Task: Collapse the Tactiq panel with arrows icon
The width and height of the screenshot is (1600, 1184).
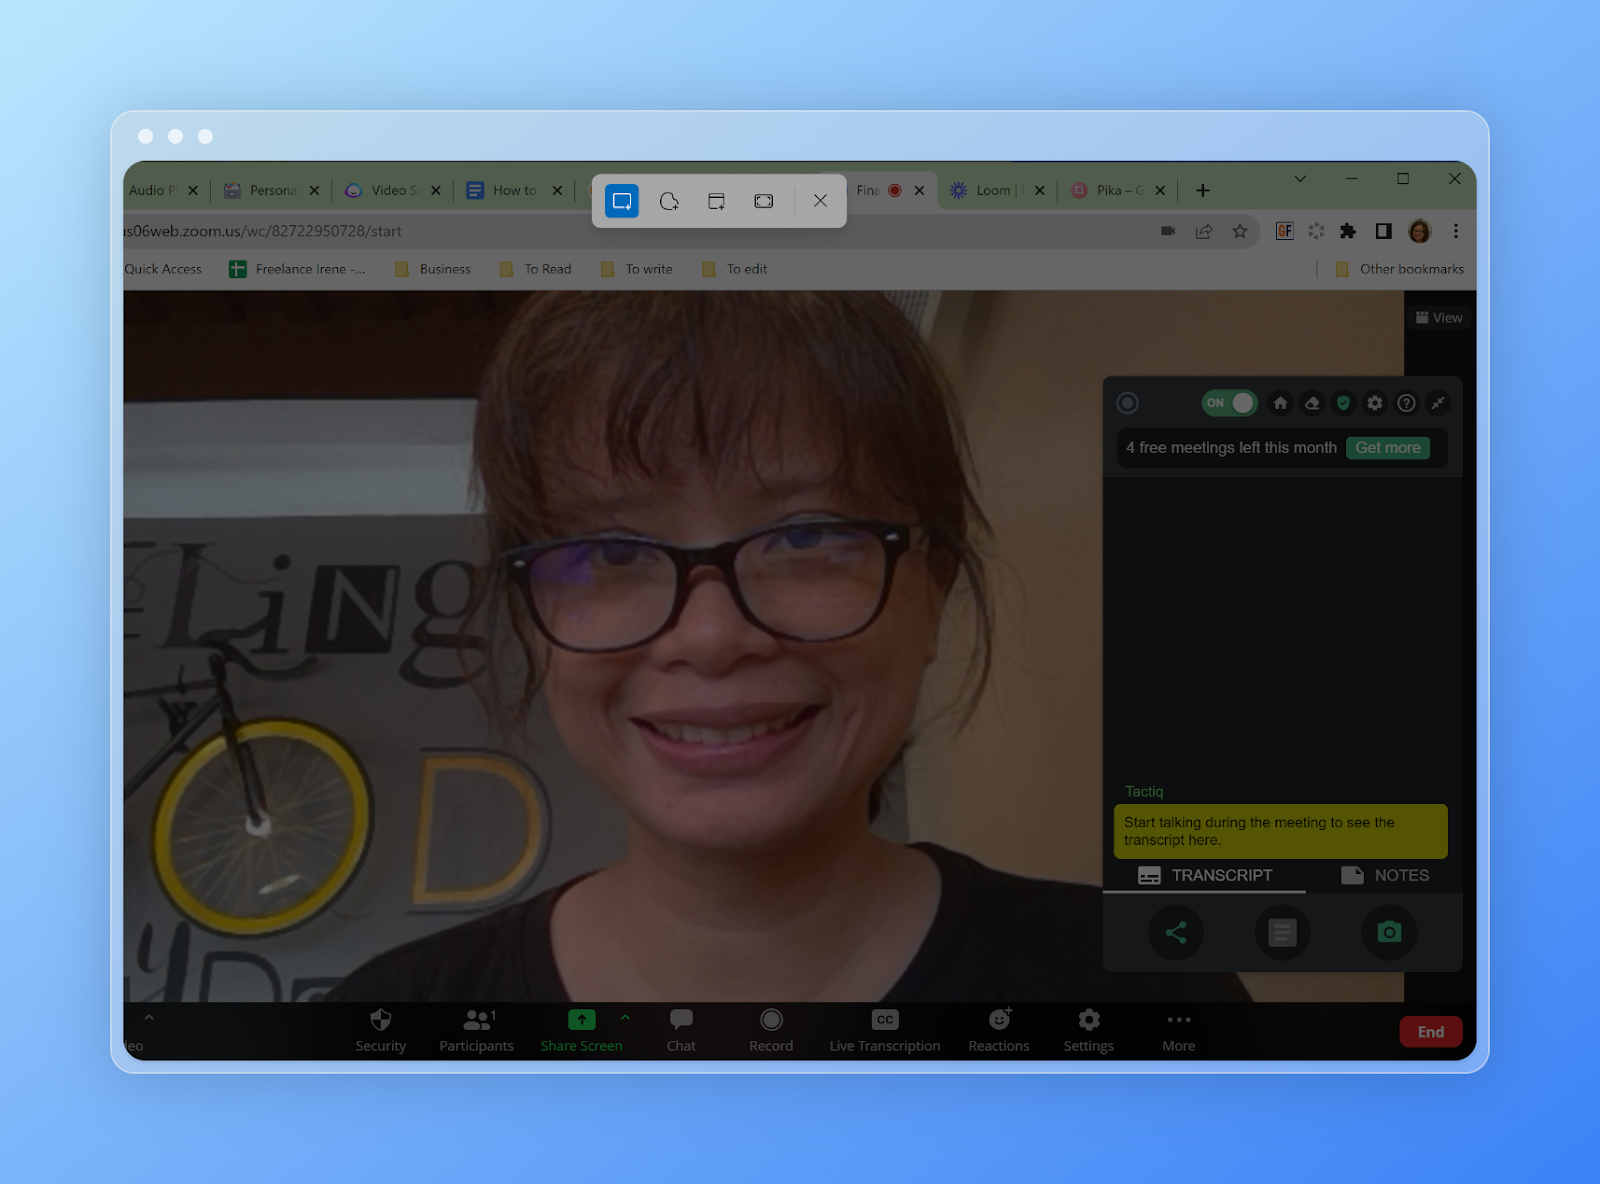Action: point(1438,404)
